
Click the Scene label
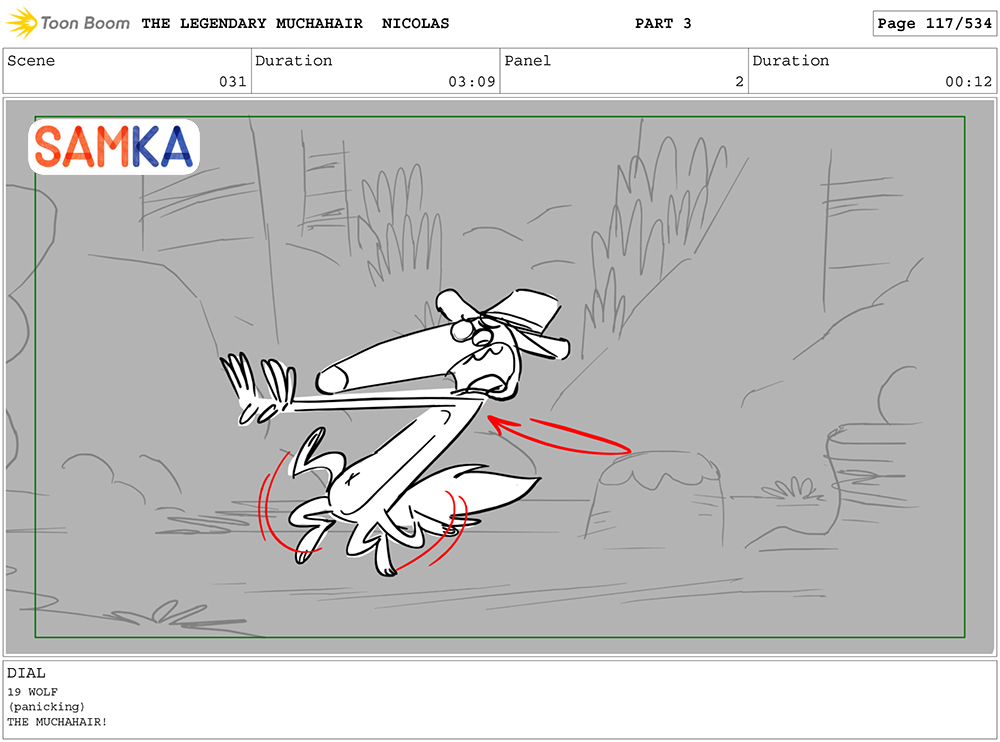click(31, 61)
